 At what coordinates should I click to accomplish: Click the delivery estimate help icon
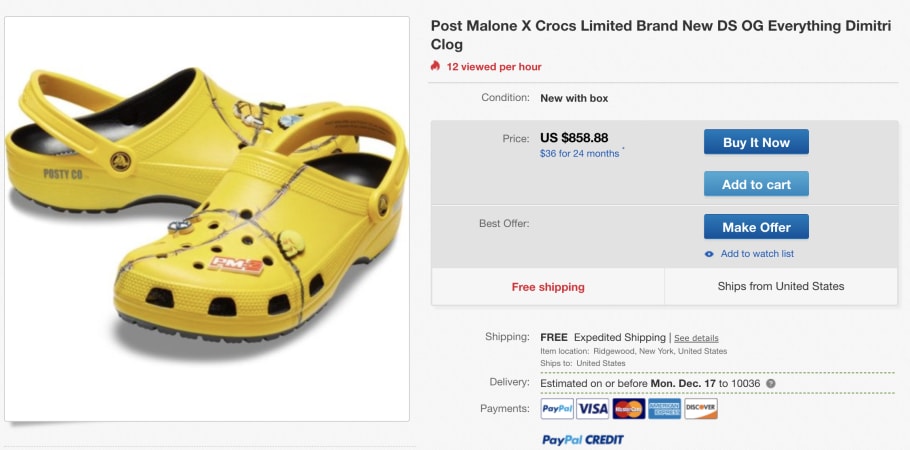[x=771, y=383]
